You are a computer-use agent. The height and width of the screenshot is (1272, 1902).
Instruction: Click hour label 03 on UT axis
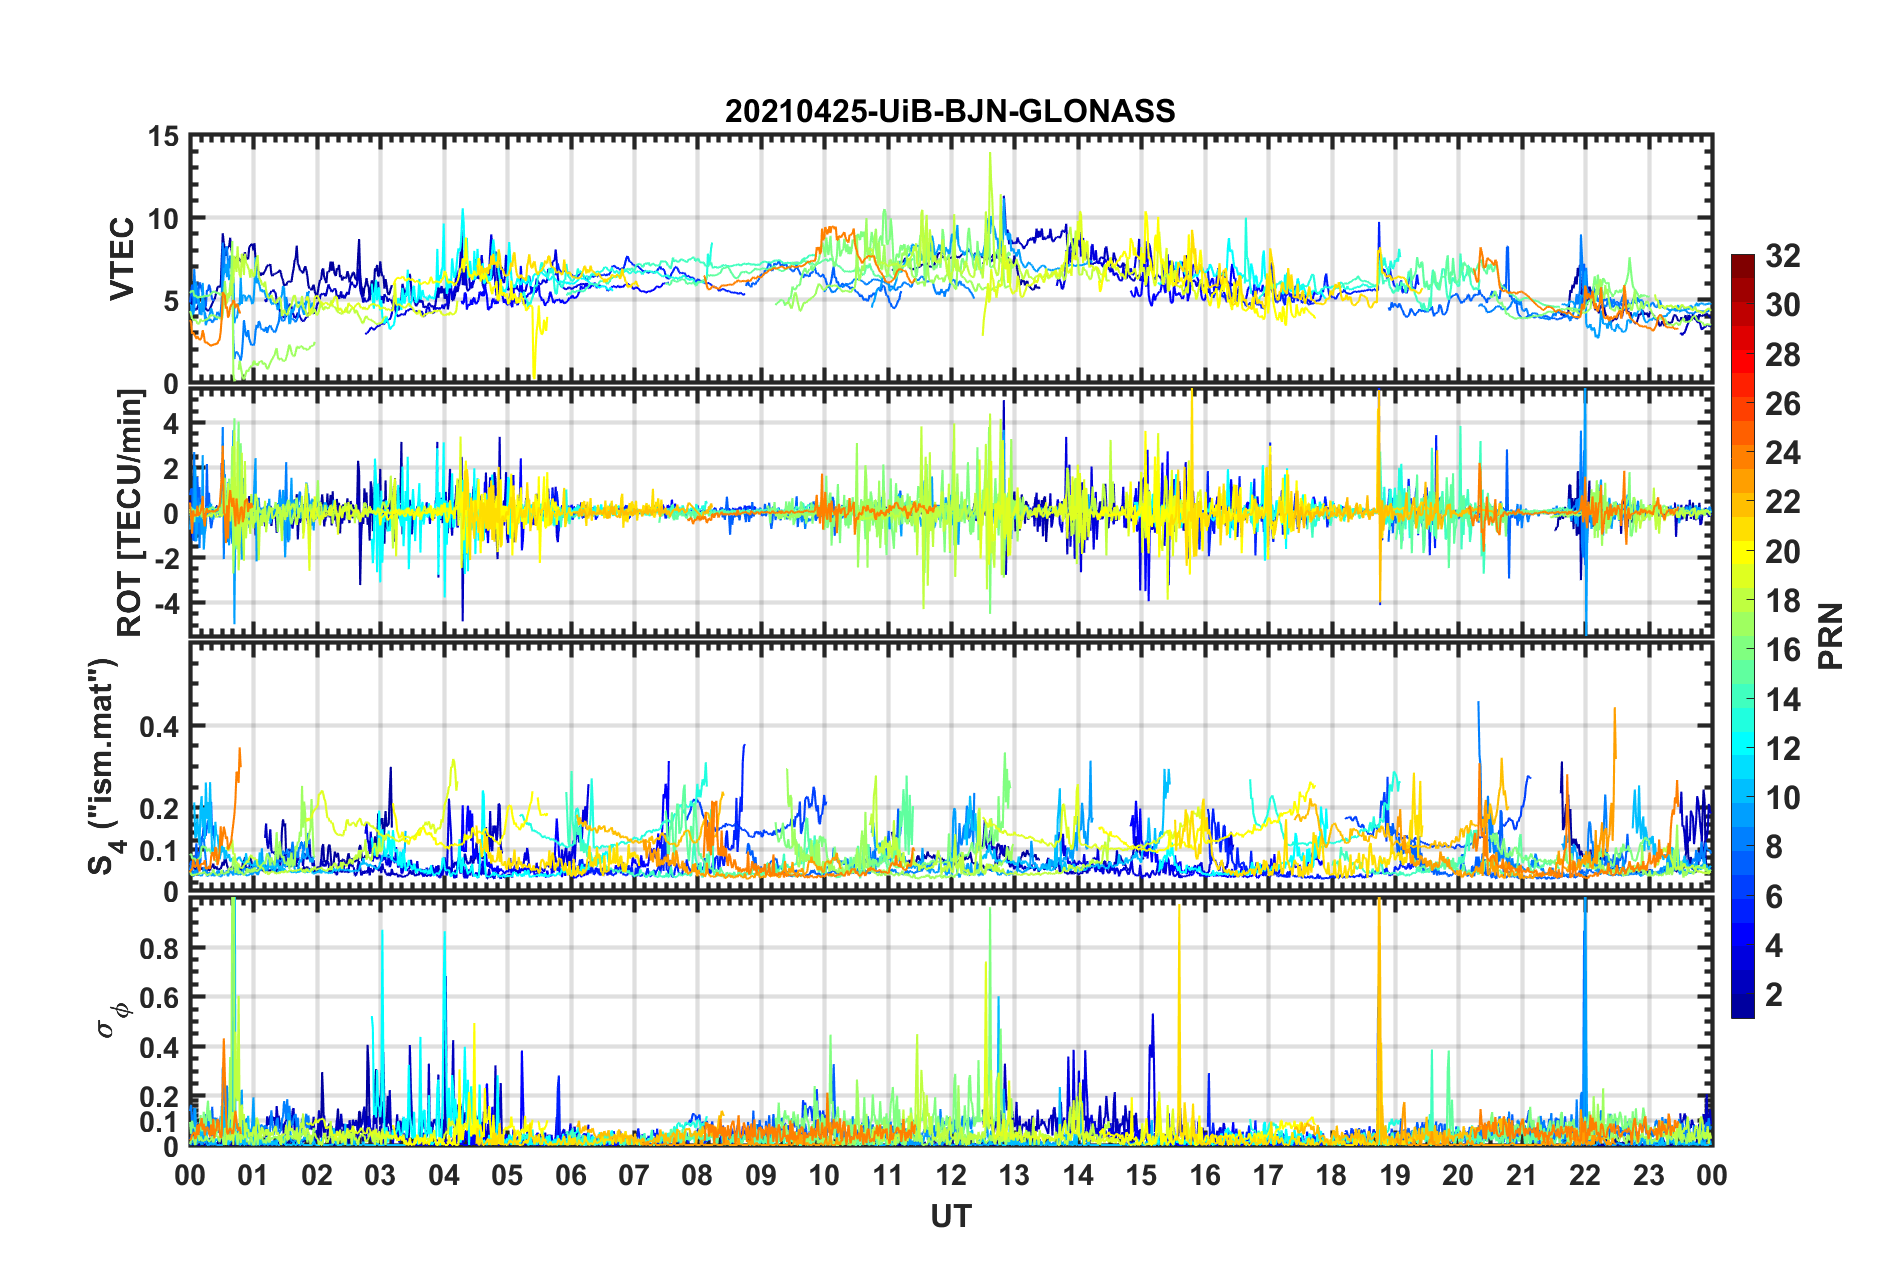380,1175
